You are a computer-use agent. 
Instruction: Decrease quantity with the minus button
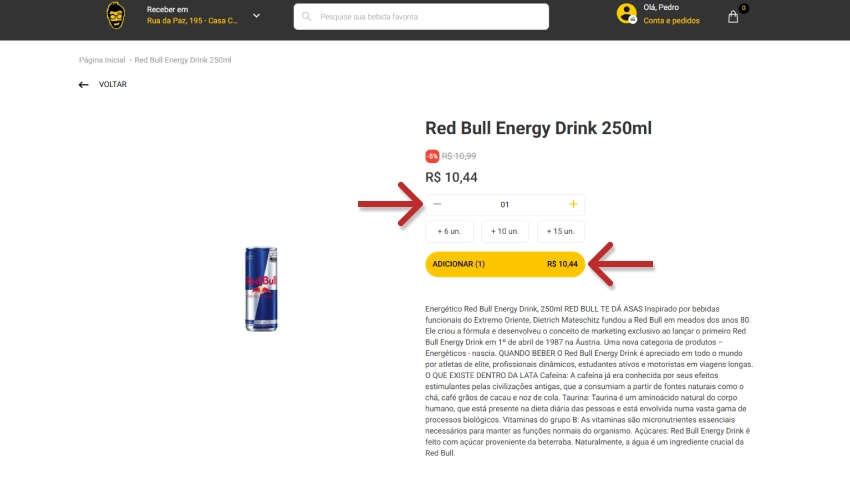click(x=437, y=204)
